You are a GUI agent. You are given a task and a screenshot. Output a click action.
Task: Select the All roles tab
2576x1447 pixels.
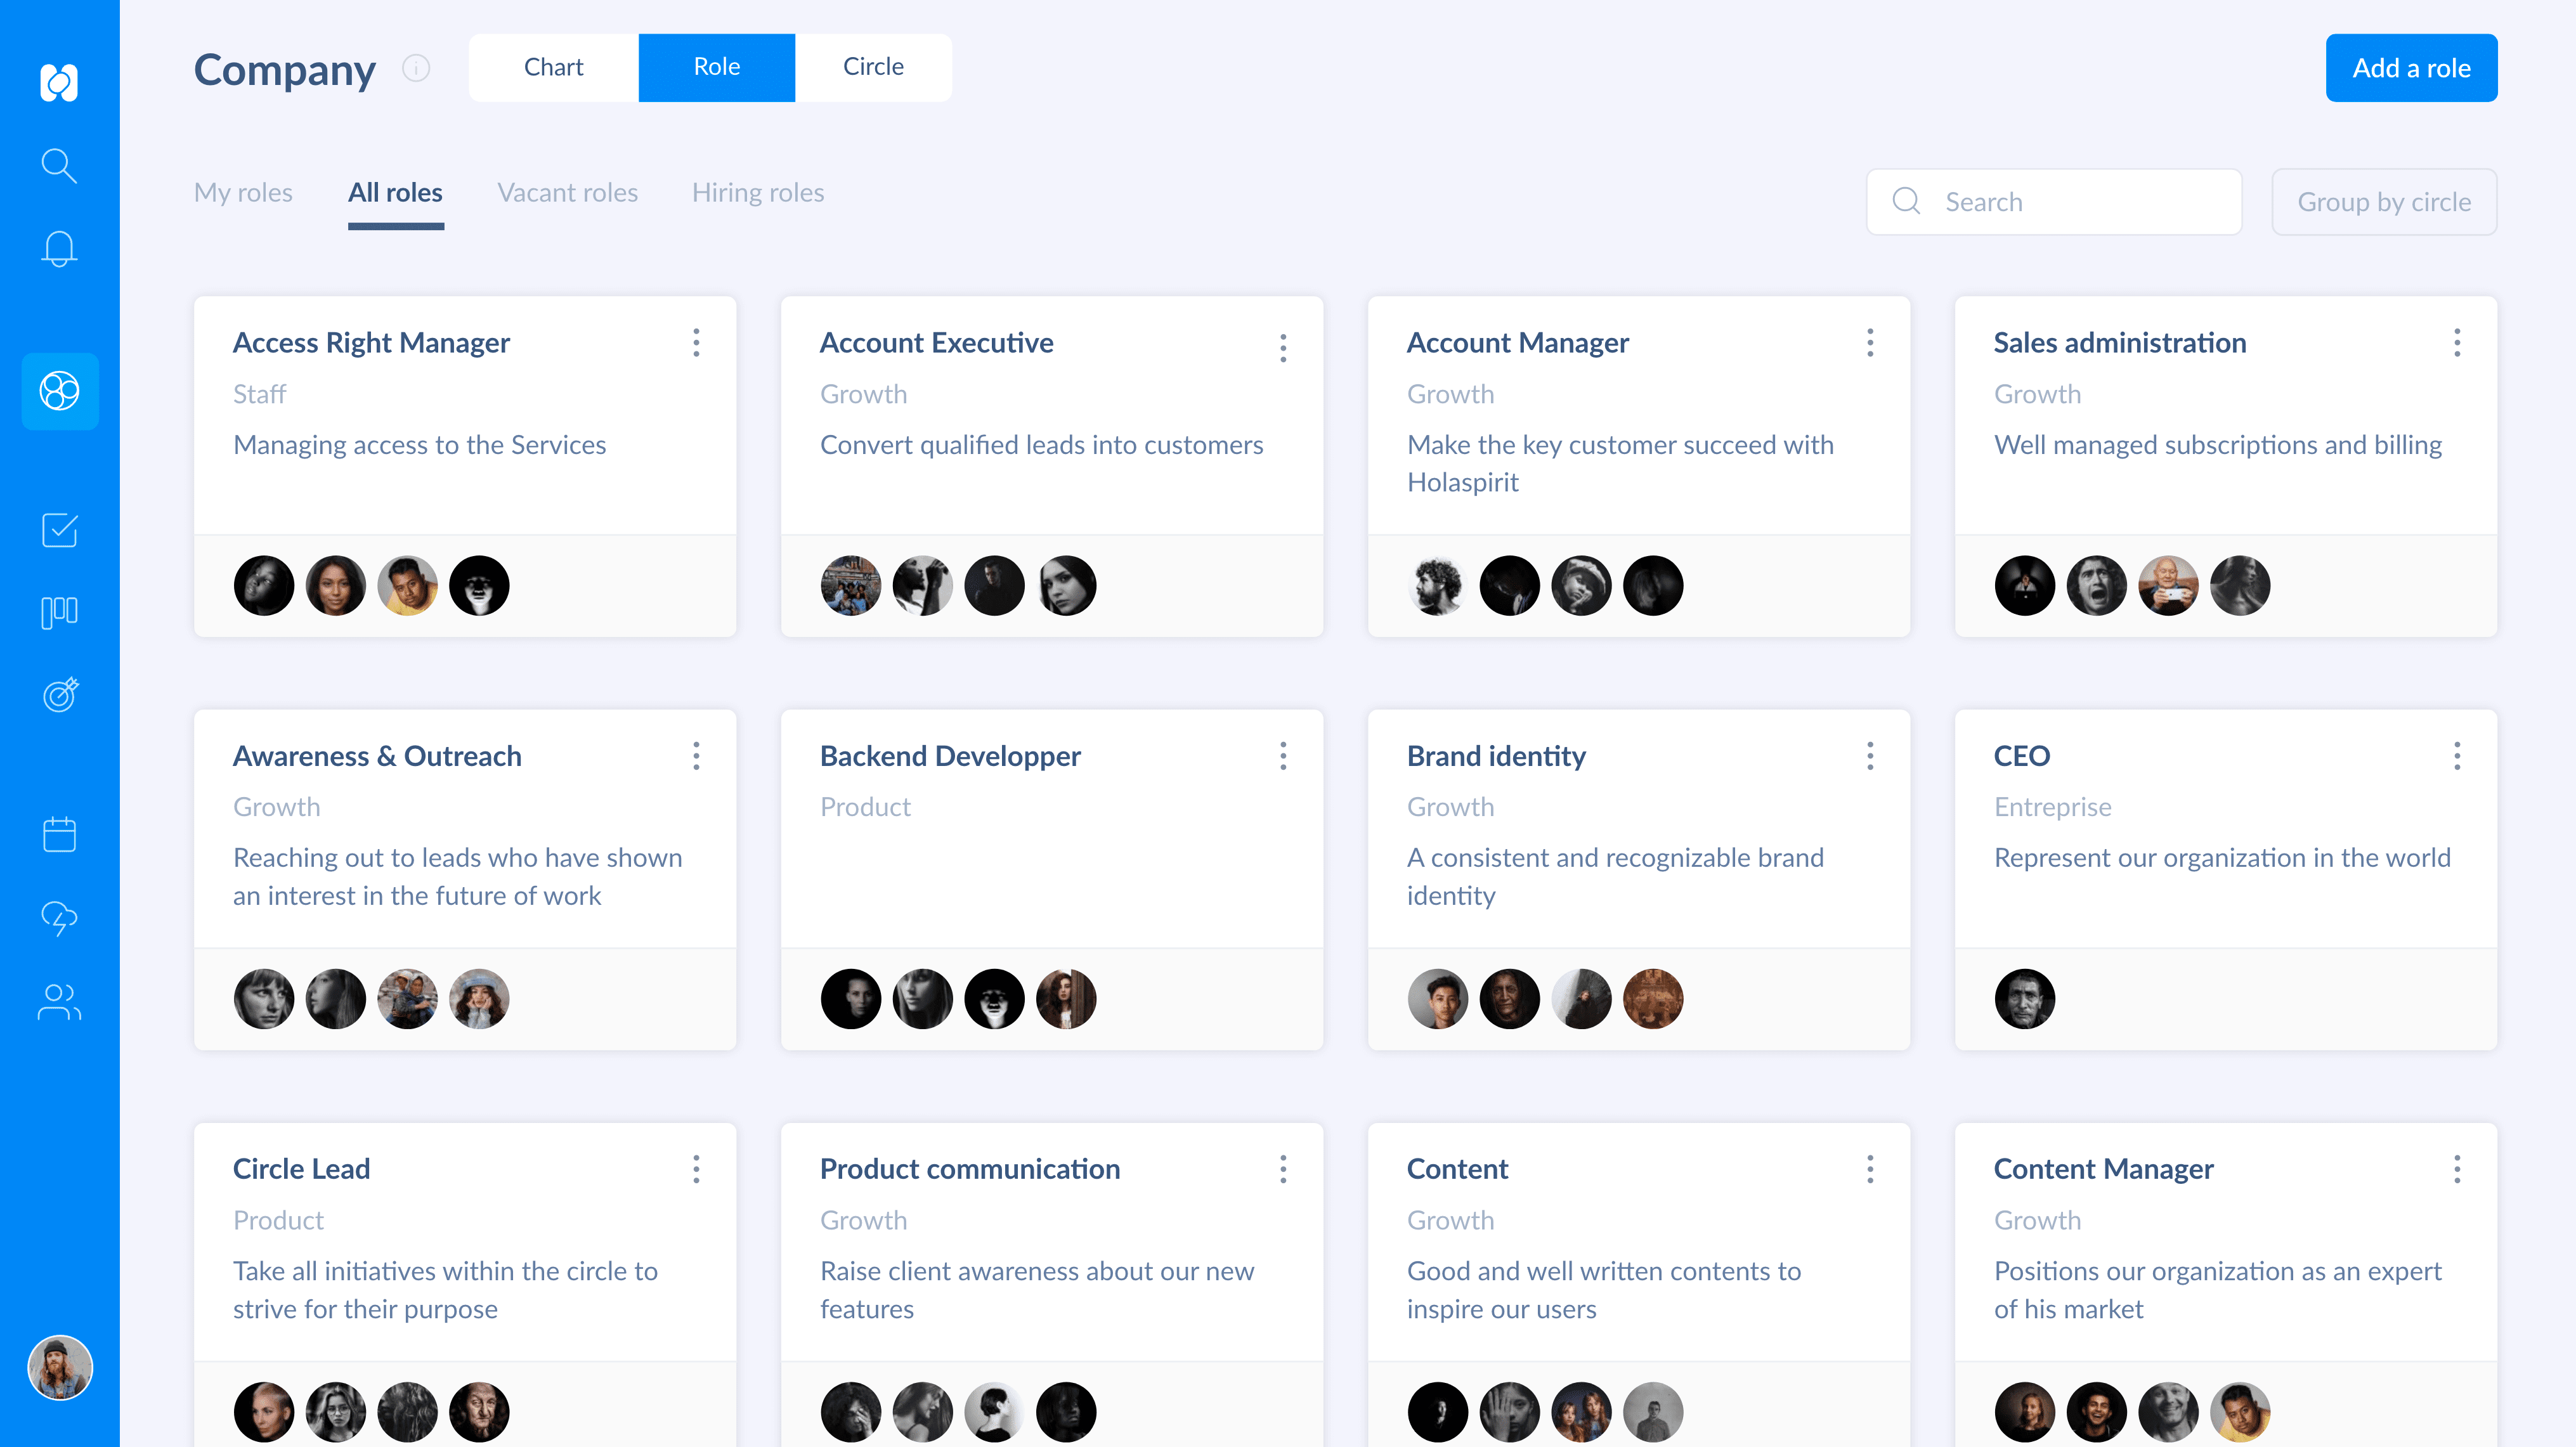click(x=395, y=192)
